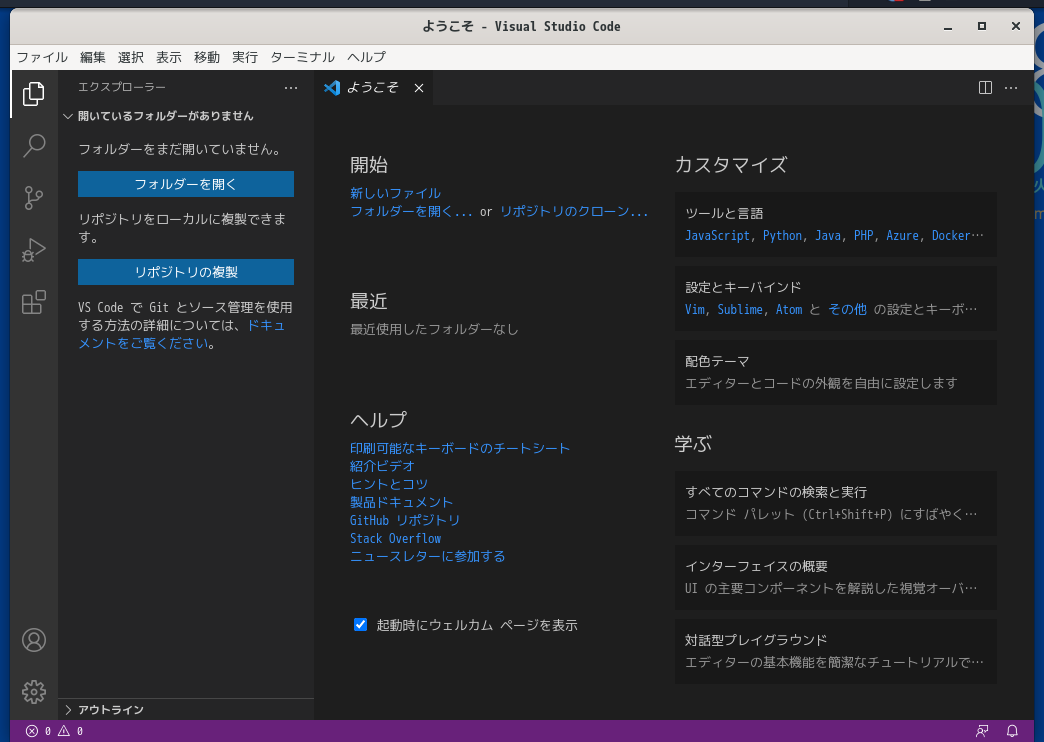Click the リポジトリの複製 button
1044x742 pixels.
point(186,272)
